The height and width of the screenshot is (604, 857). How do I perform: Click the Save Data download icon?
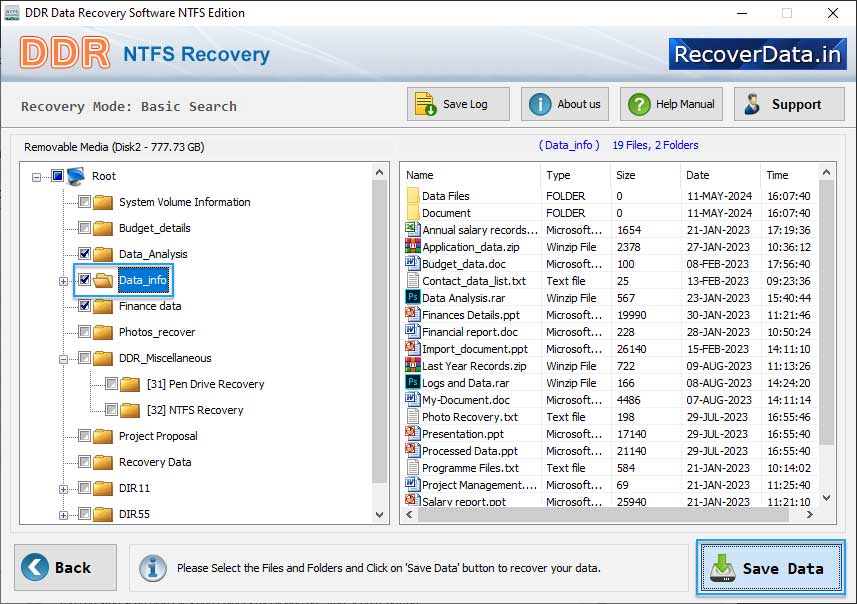coord(723,568)
